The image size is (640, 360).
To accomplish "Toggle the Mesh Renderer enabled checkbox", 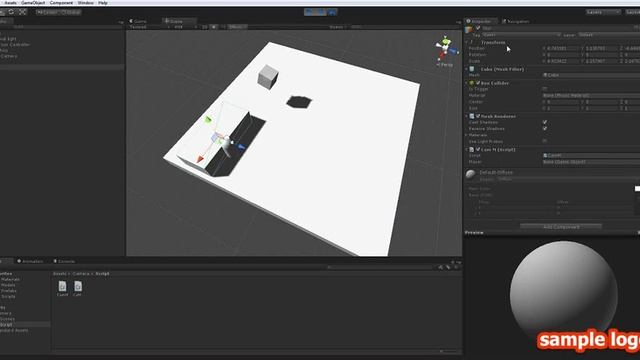I will pyautogui.click(x=478, y=116).
